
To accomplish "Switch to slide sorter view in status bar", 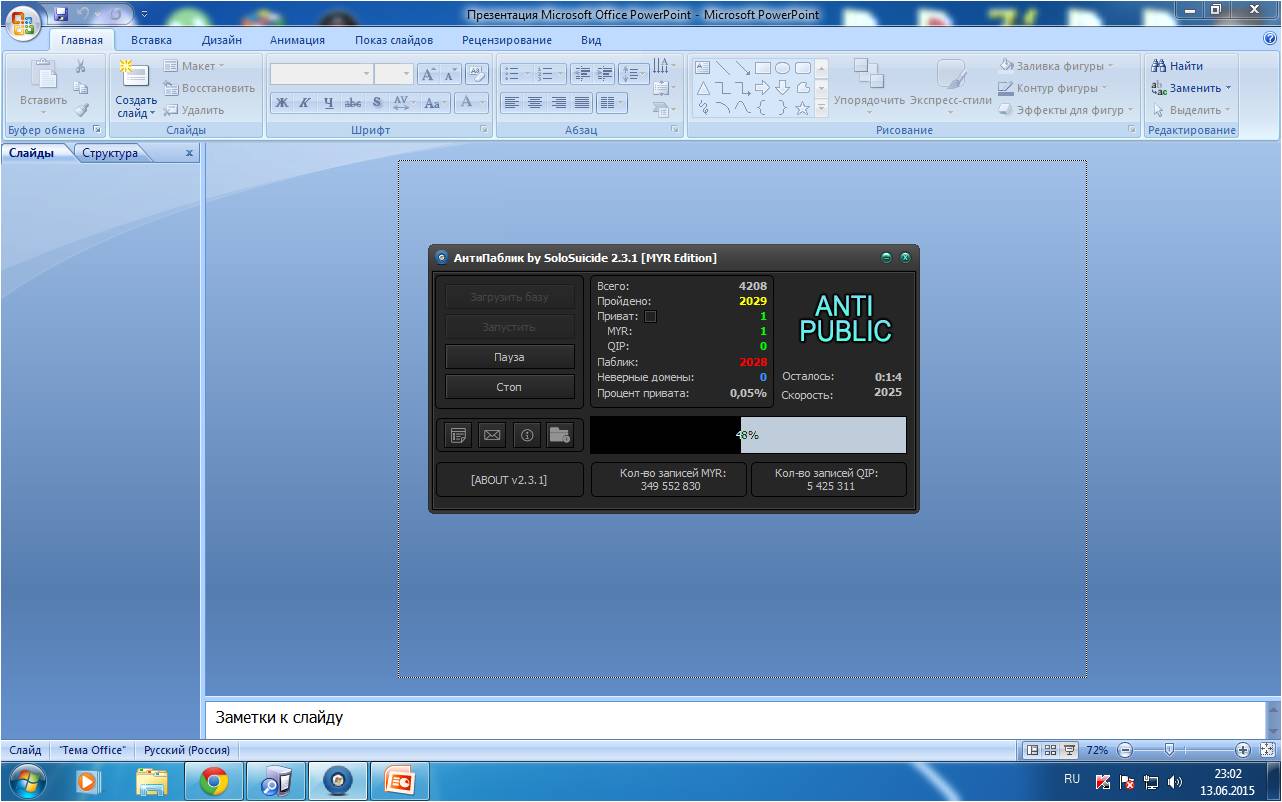I will coord(1050,750).
